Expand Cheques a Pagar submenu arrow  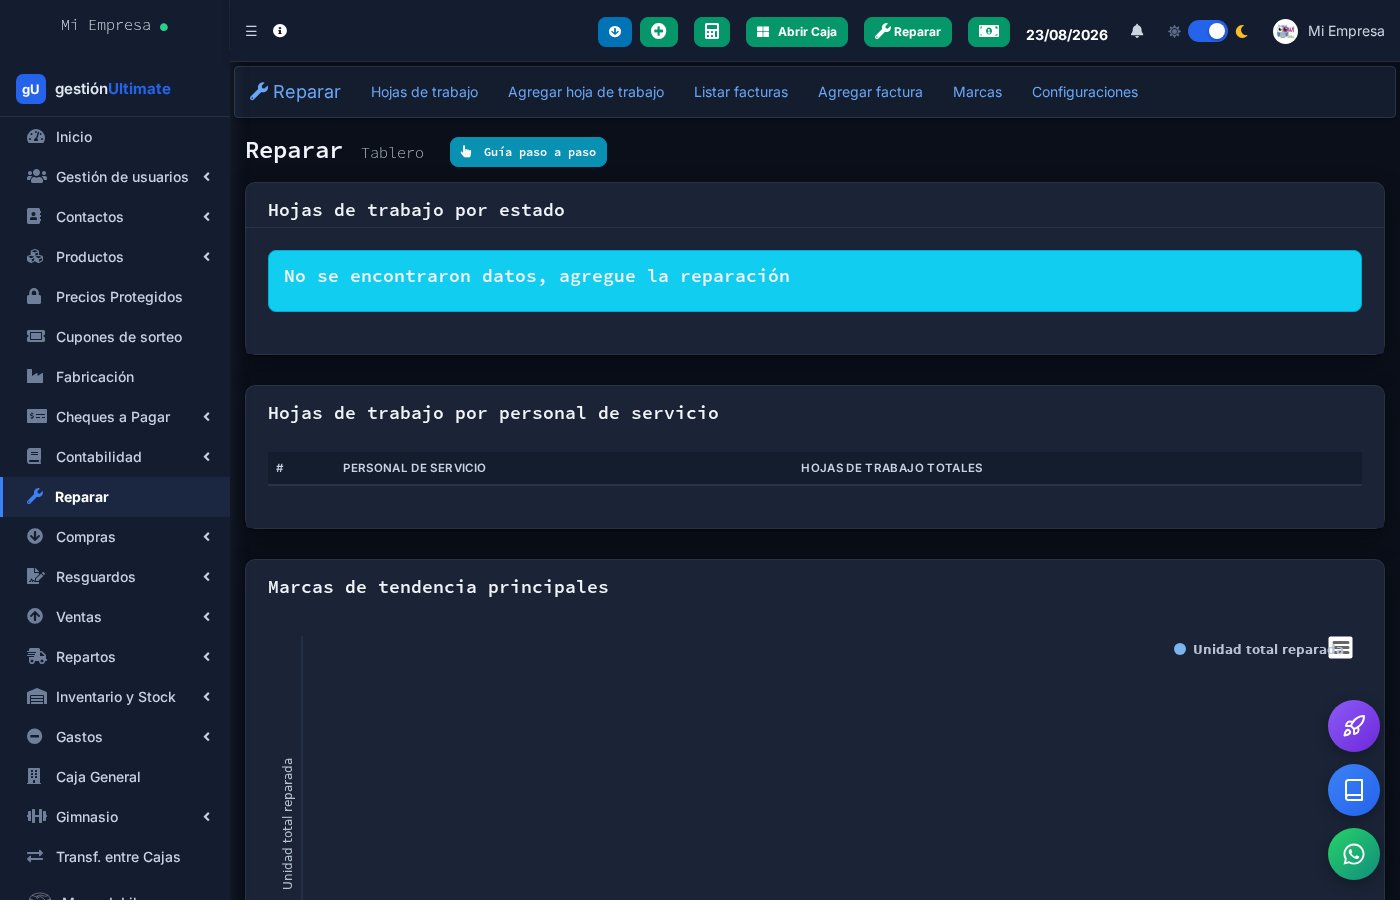207,417
